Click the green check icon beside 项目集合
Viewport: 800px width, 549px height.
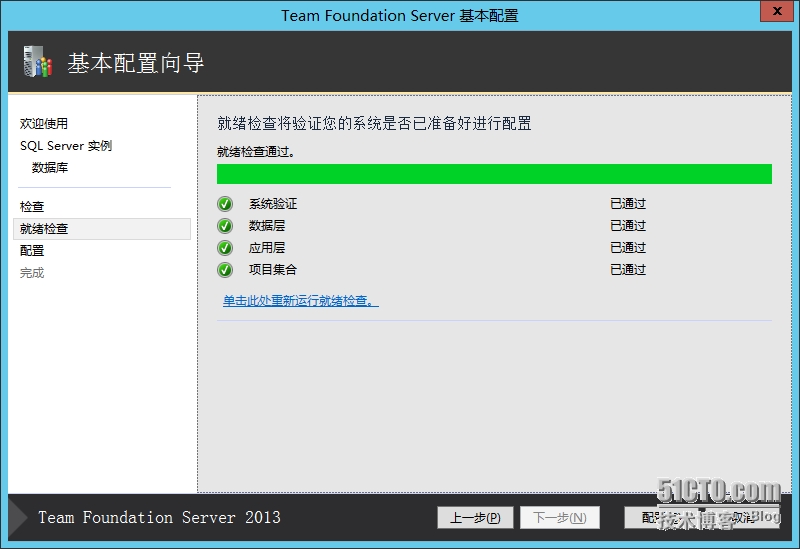[x=225, y=270]
